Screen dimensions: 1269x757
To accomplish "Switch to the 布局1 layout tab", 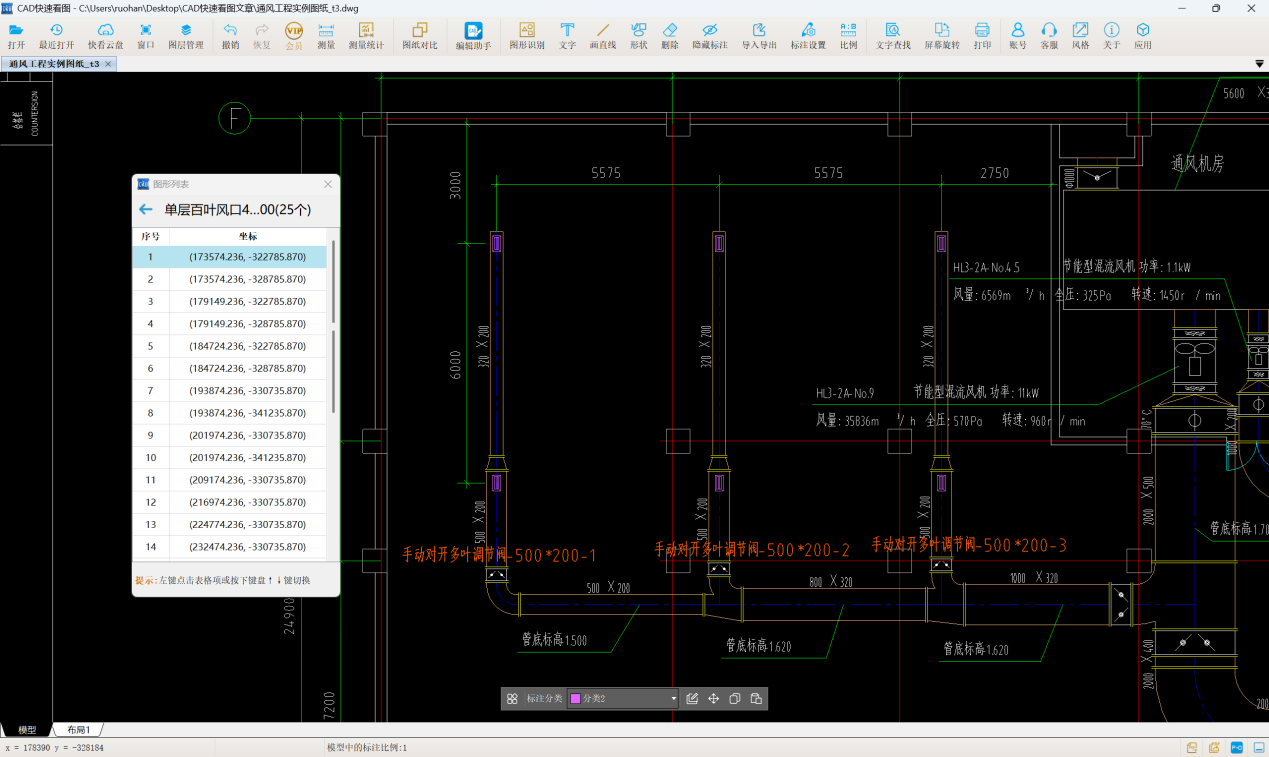I will click(78, 730).
